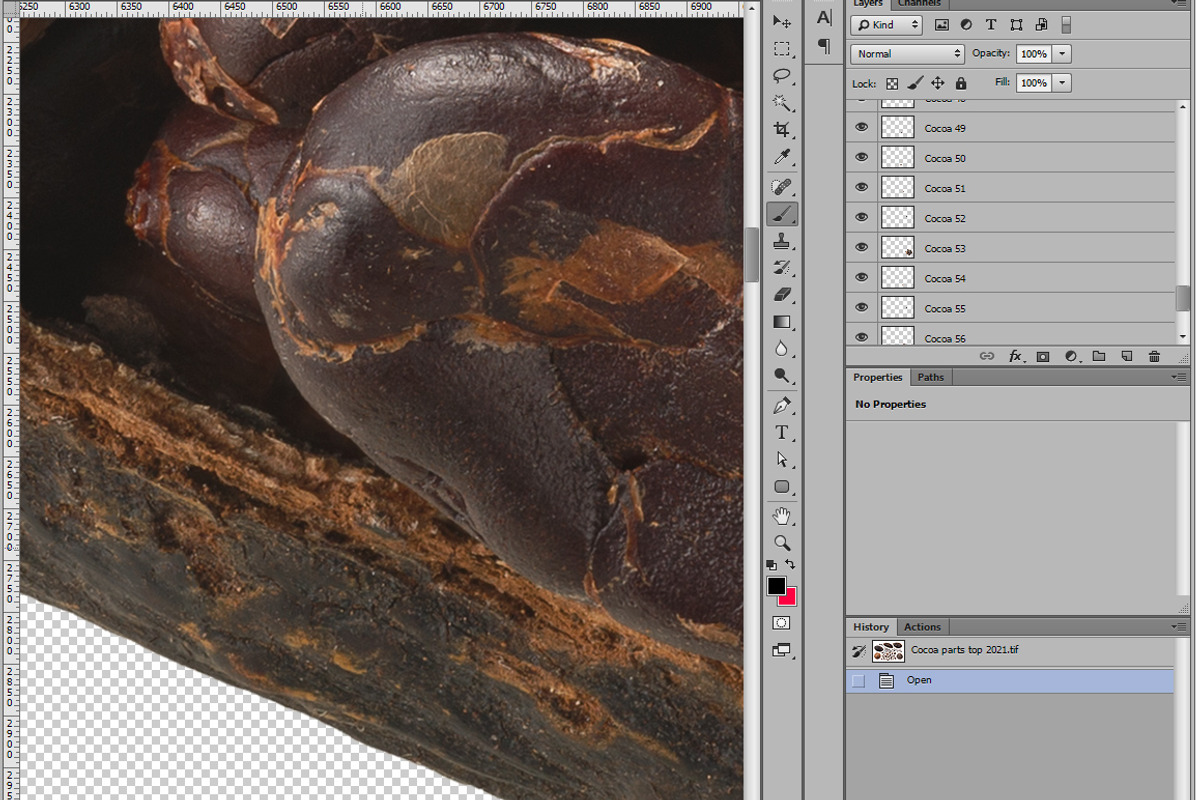This screenshot has width=1200, height=800.
Task: Select the Magic Wand tool
Action: [x=782, y=103]
